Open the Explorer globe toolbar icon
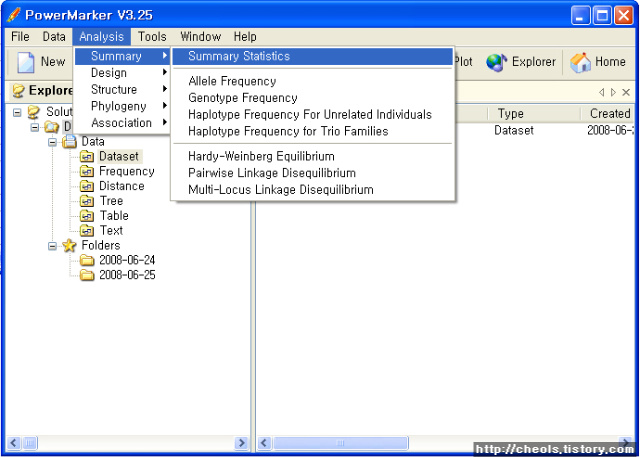The width and height of the screenshot is (640, 457). click(x=496, y=62)
